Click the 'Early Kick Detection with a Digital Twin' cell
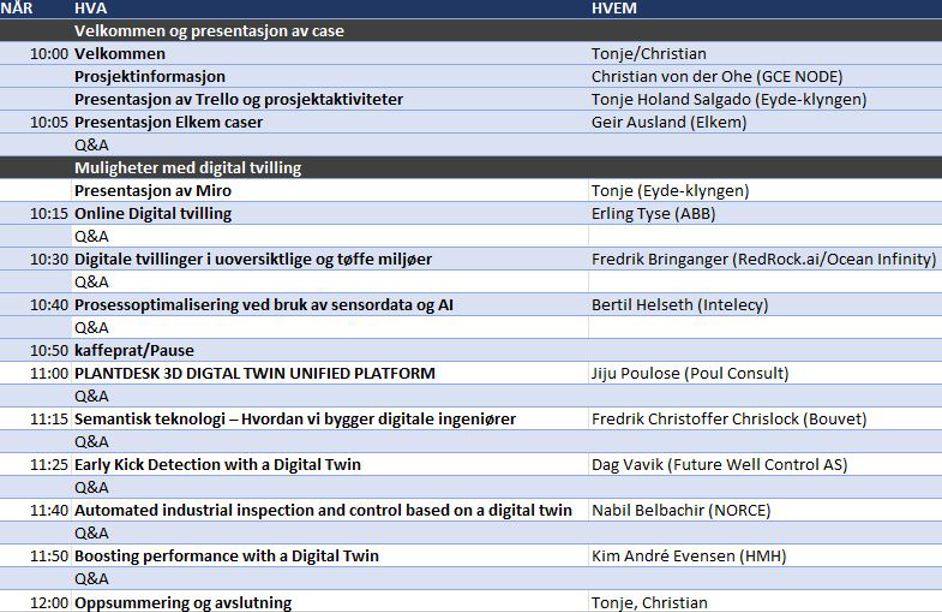This screenshot has height=612, width=942. pos(218,465)
